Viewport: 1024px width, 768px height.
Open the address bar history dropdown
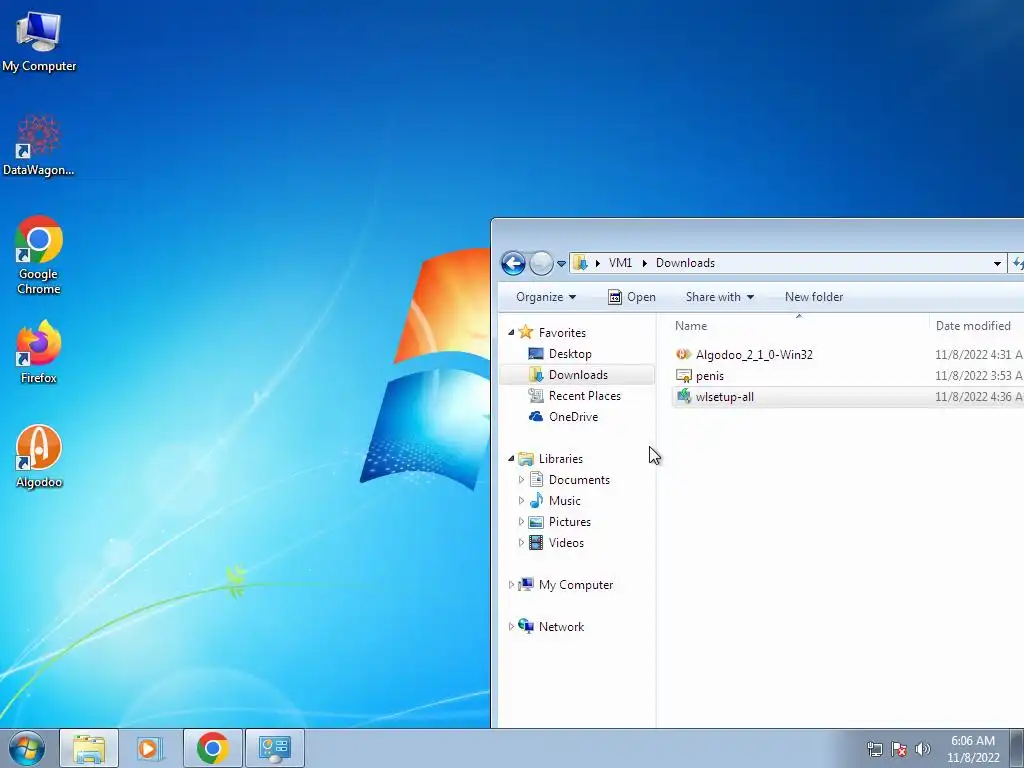pyautogui.click(x=997, y=264)
